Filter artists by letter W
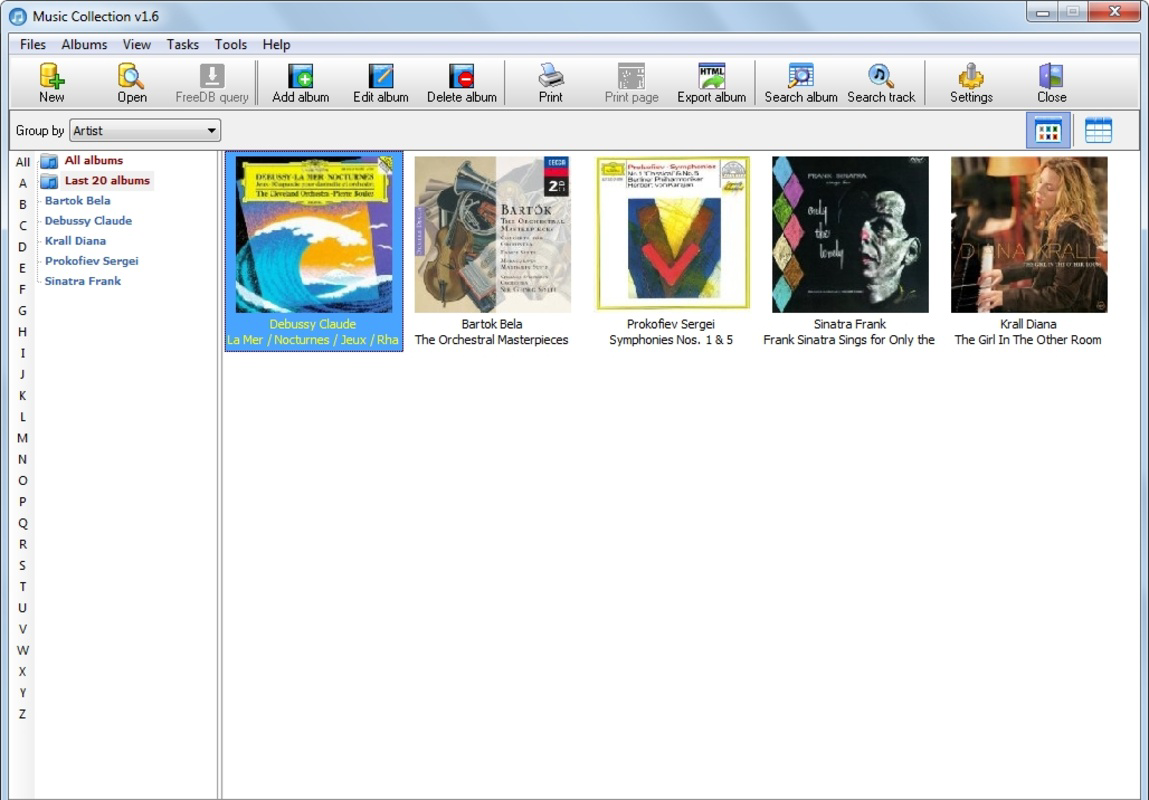Viewport: 1149px width, 800px height. [23, 651]
